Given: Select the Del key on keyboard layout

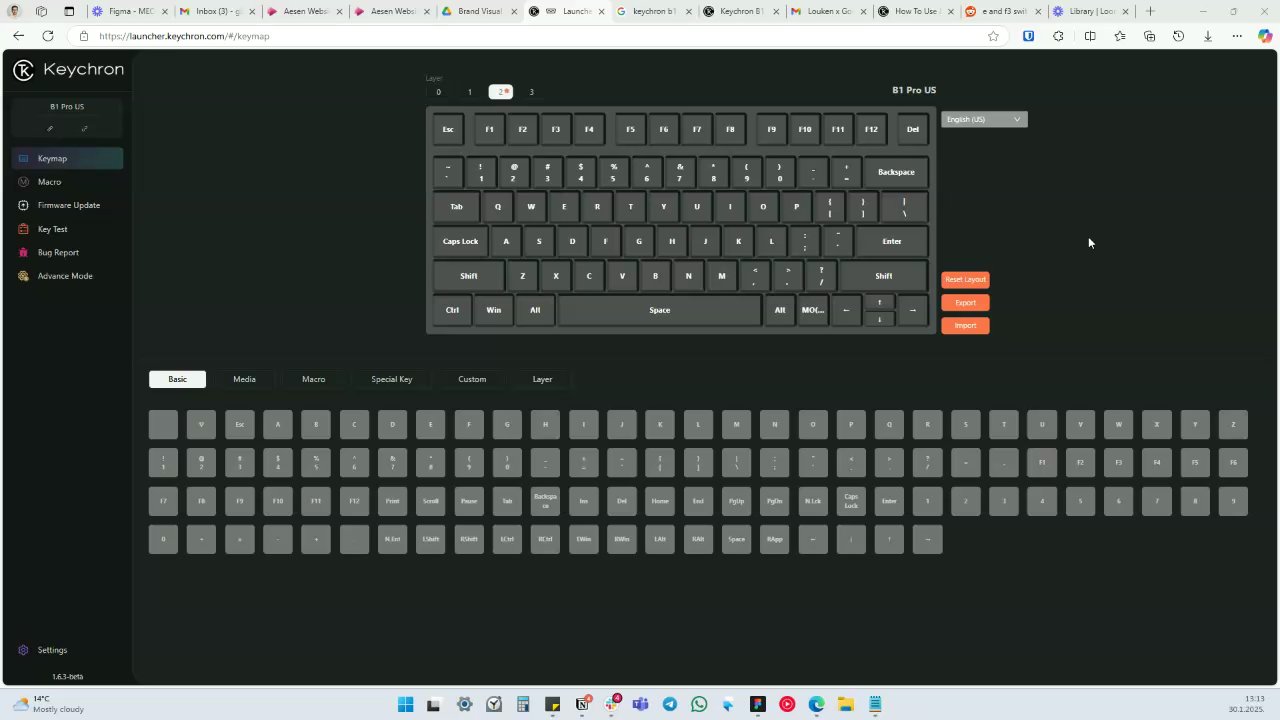Looking at the screenshot, I should [913, 129].
